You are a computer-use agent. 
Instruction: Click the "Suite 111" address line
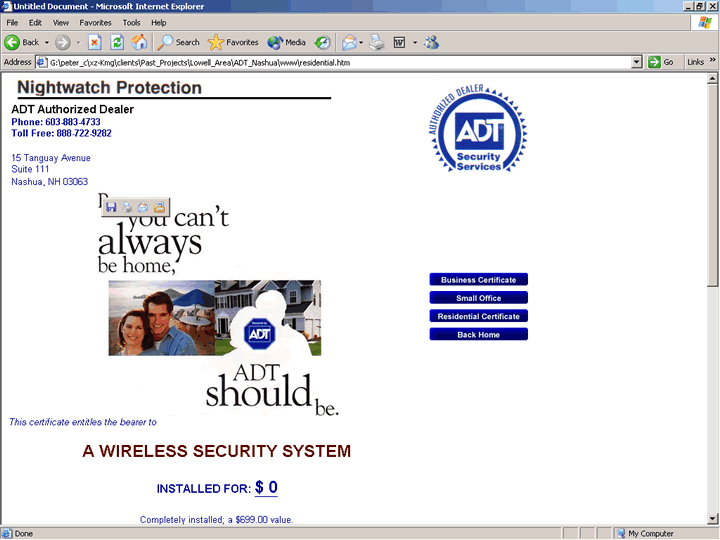point(30,169)
